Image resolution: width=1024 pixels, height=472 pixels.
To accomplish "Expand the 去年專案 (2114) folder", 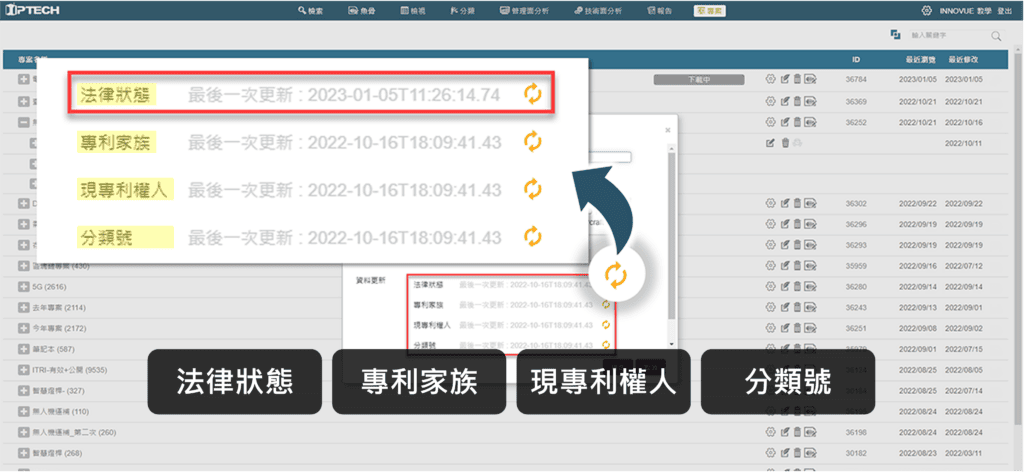I will (x=24, y=307).
